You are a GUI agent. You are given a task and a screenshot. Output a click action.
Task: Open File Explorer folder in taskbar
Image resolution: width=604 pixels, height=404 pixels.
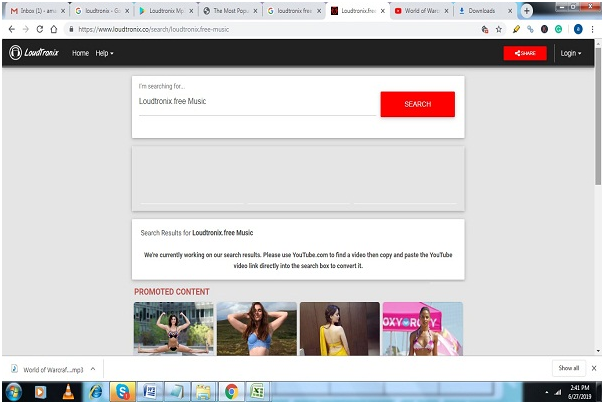click(x=203, y=392)
